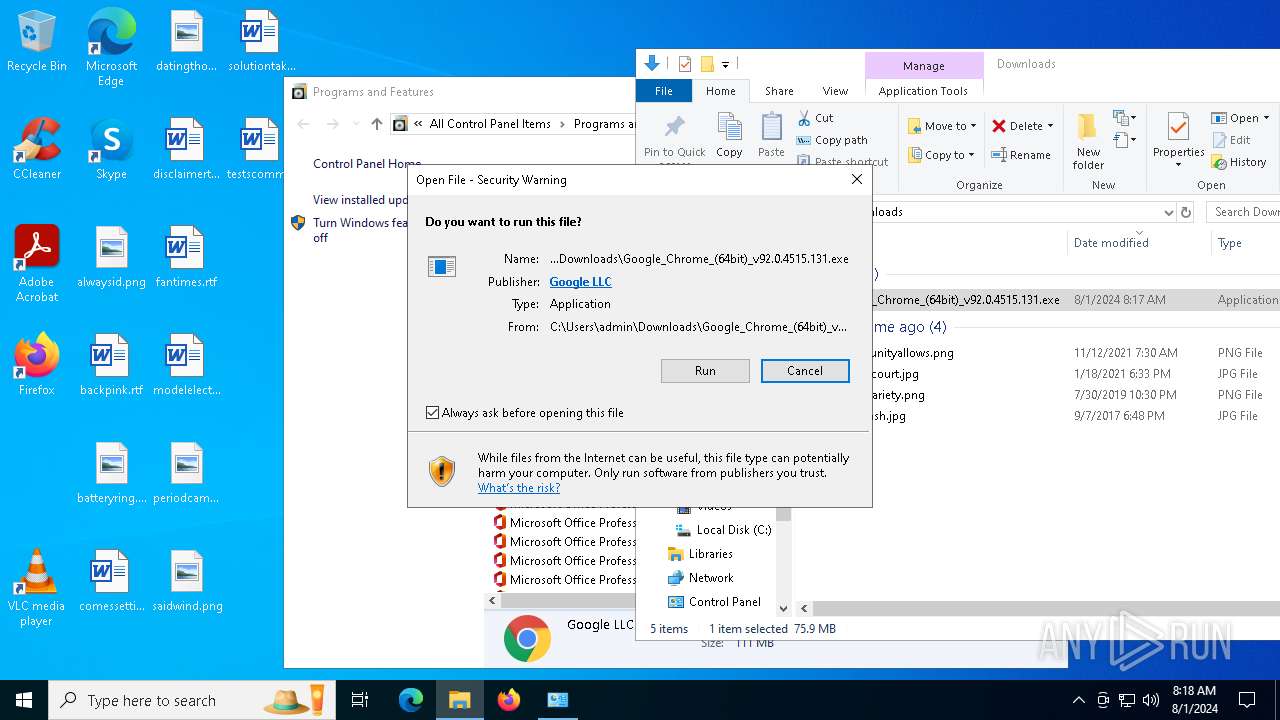Click the volume icon in system tray
Image resolution: width=1280 pixels, height=720 pixels.
1150,700
